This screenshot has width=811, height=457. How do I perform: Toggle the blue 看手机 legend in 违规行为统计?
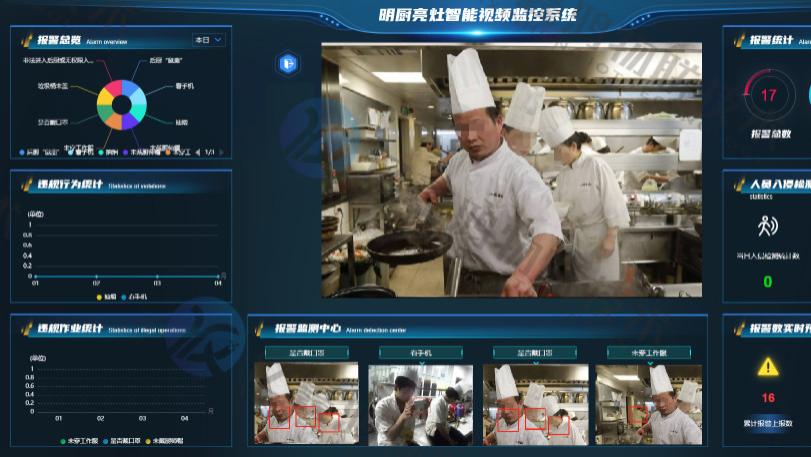point(134,297)
